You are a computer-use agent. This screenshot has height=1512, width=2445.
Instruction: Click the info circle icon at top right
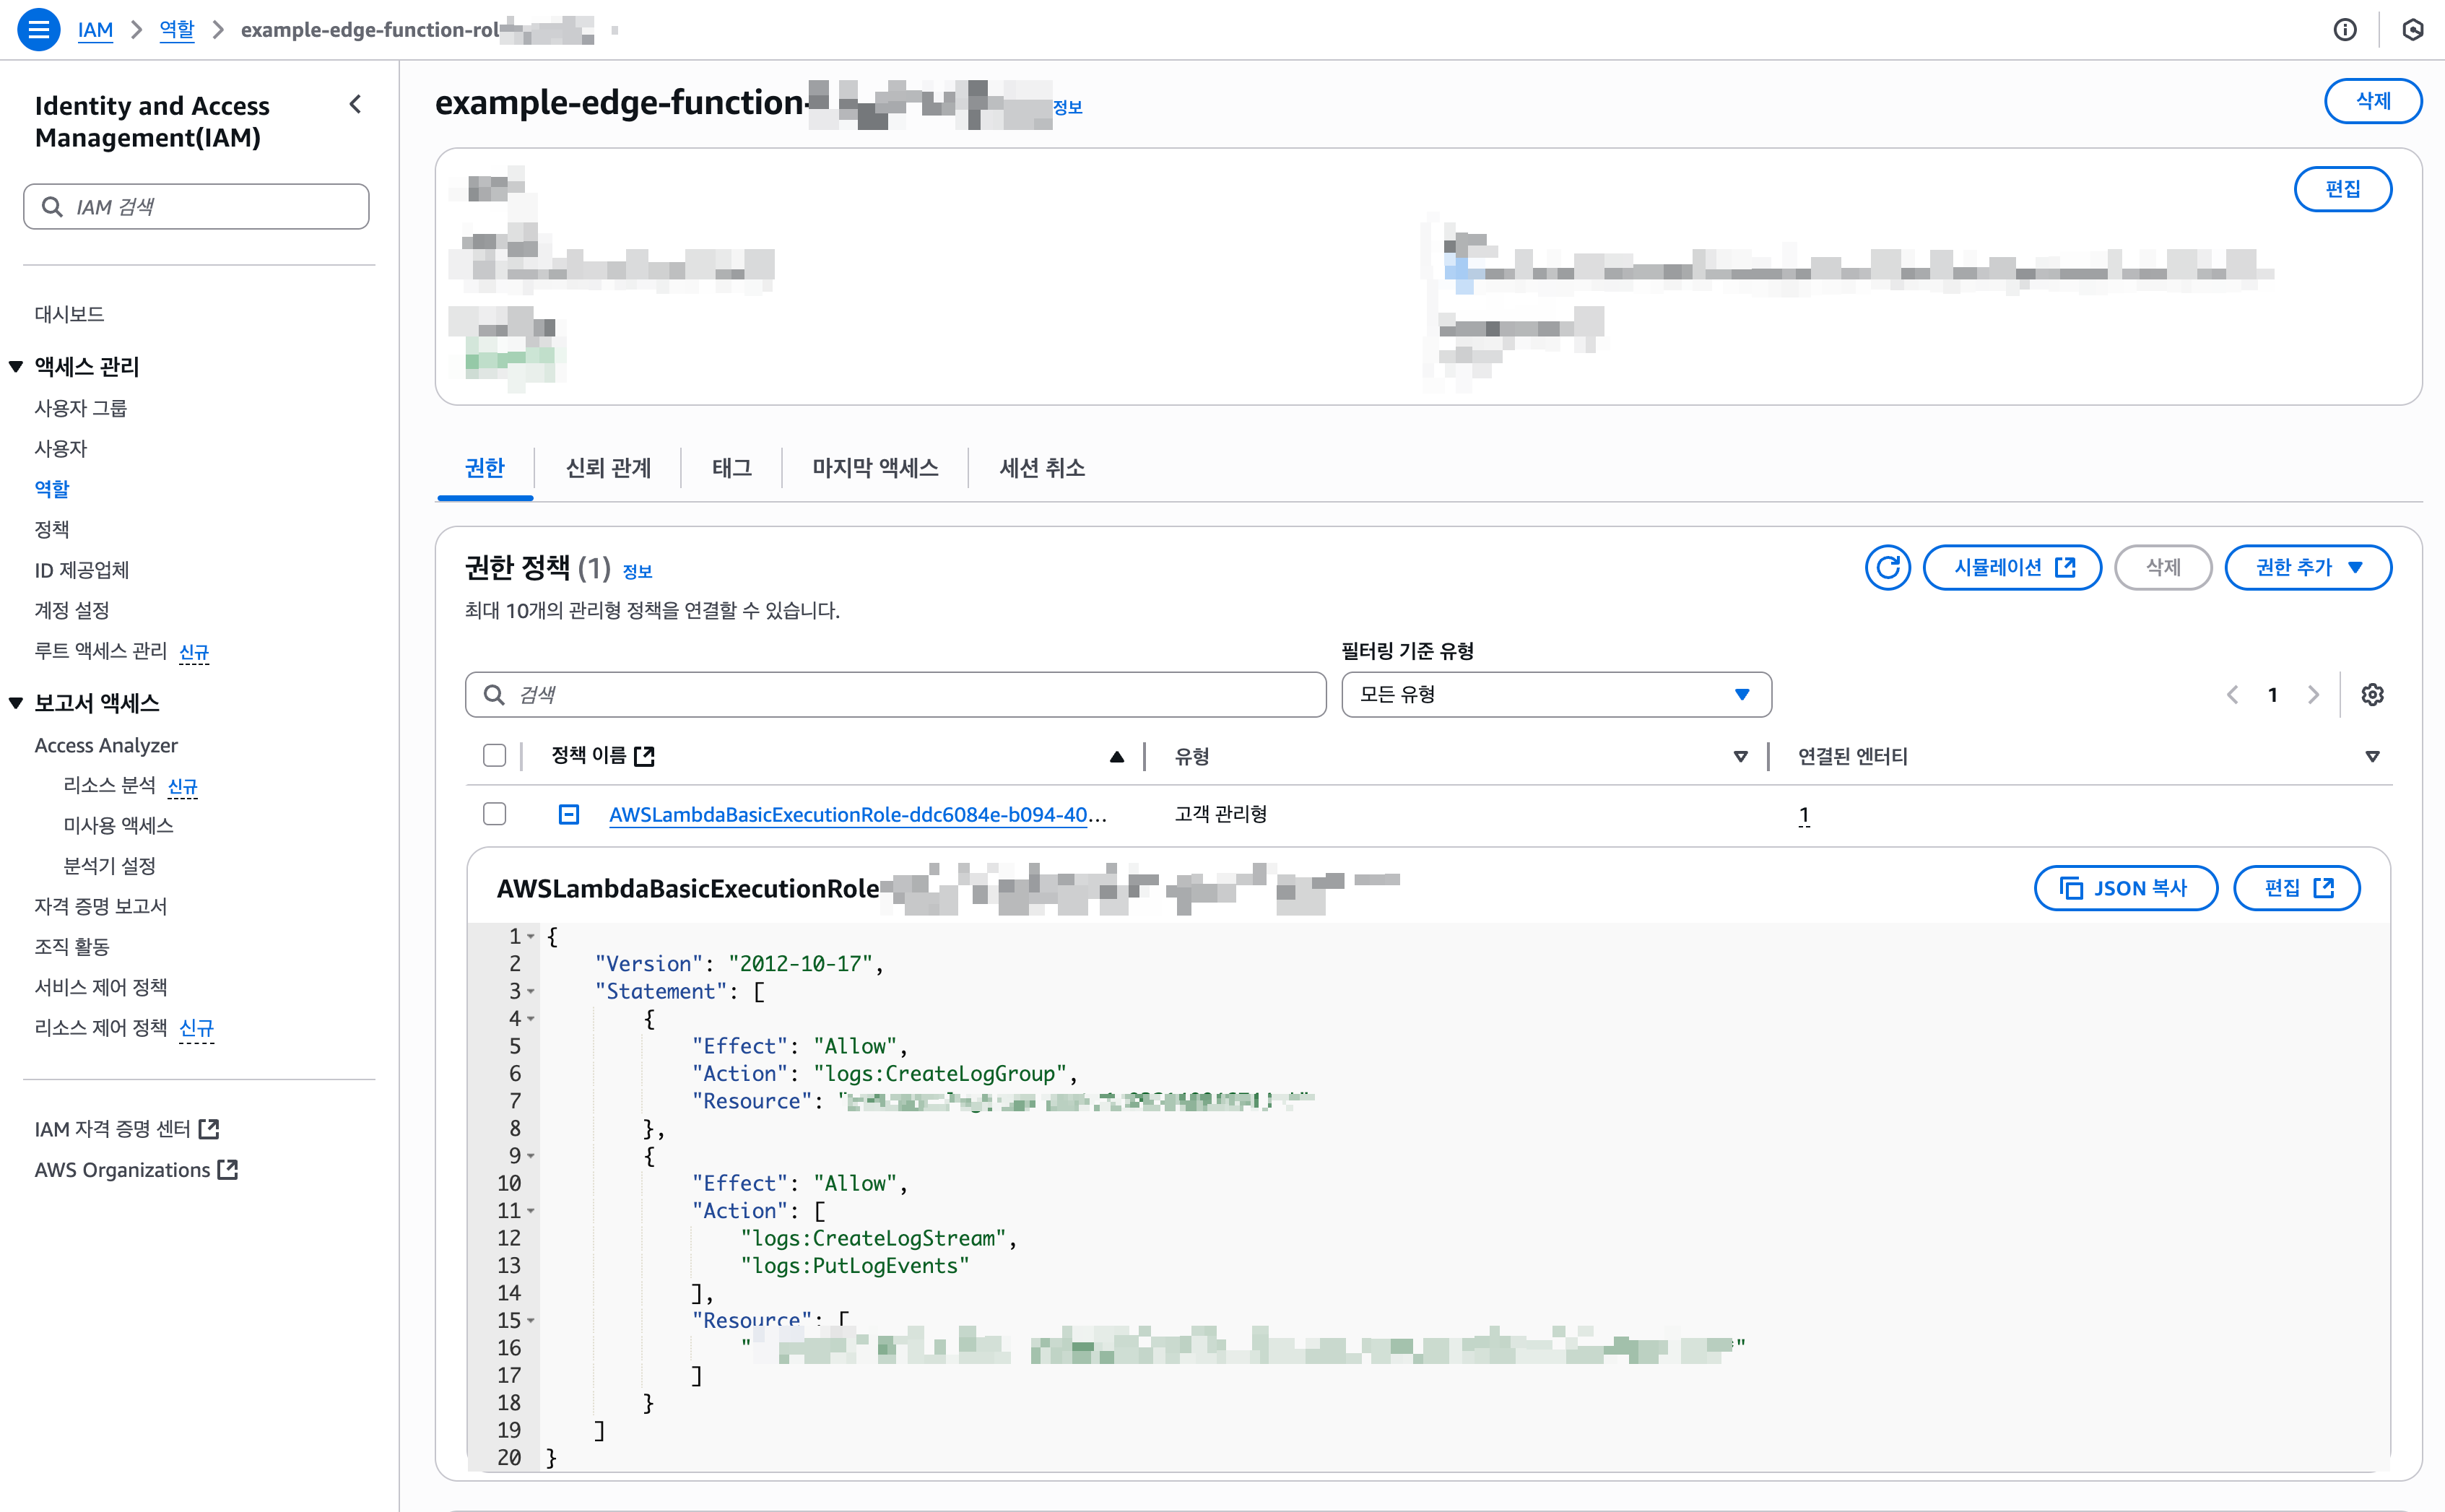coord(2344,30)
